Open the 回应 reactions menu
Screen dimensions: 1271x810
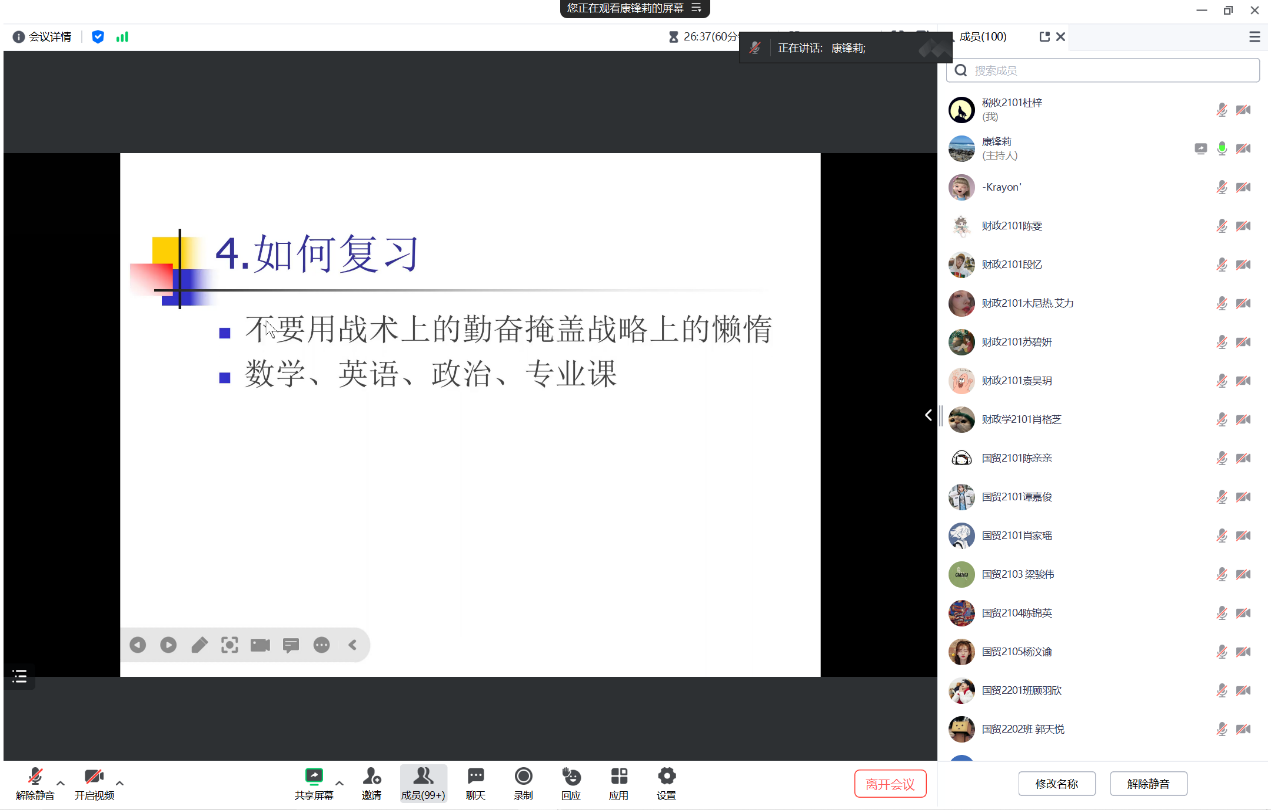(x=571, y=782)
